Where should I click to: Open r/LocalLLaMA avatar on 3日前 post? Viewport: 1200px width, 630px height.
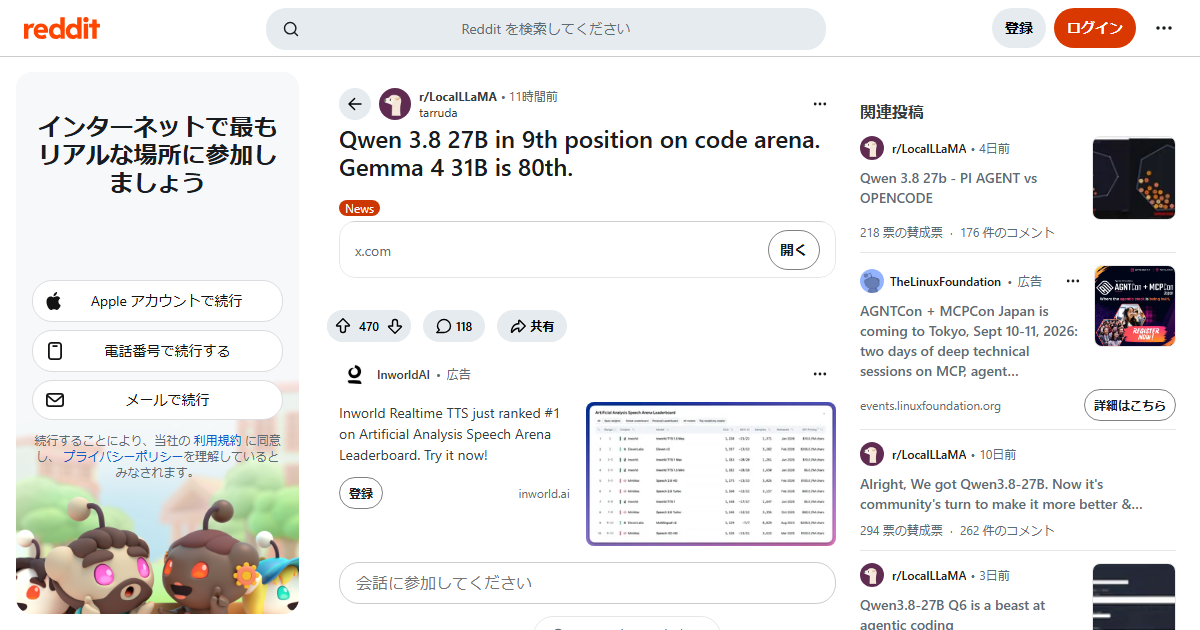872,575
